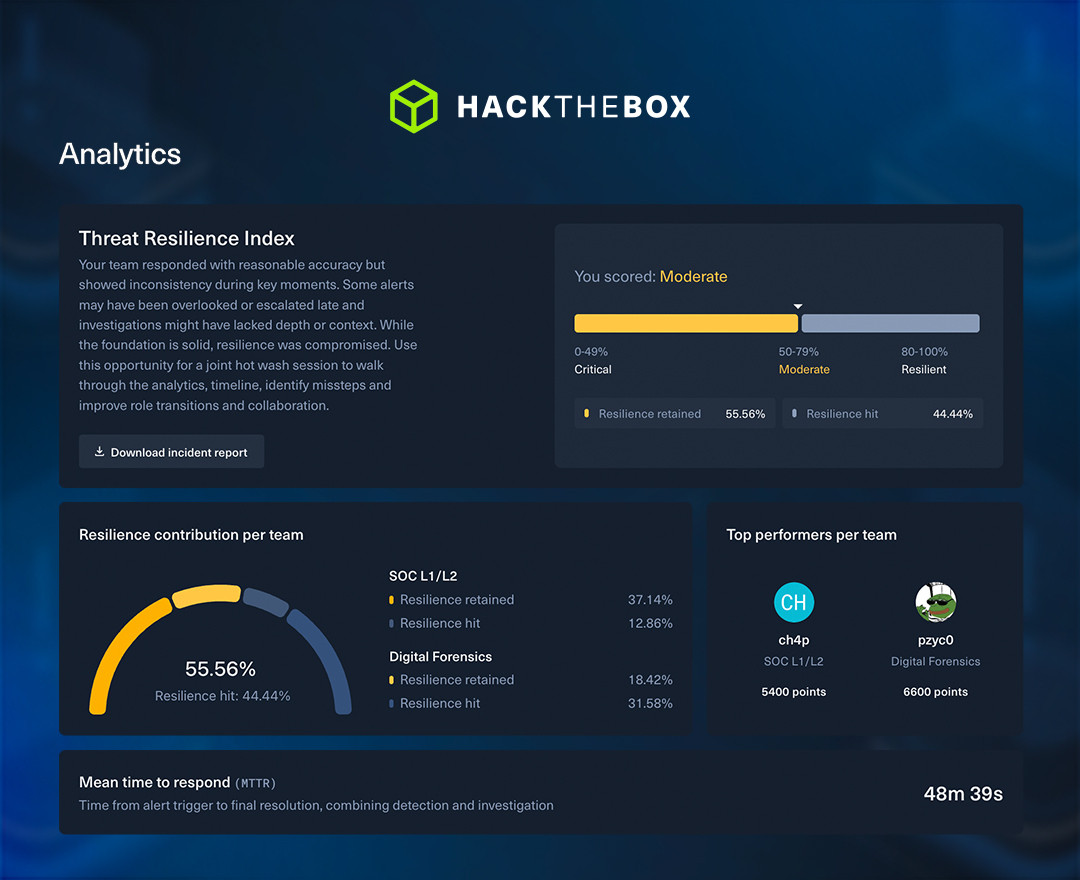Click the Hack The Box cube logo

click(414, 106)
